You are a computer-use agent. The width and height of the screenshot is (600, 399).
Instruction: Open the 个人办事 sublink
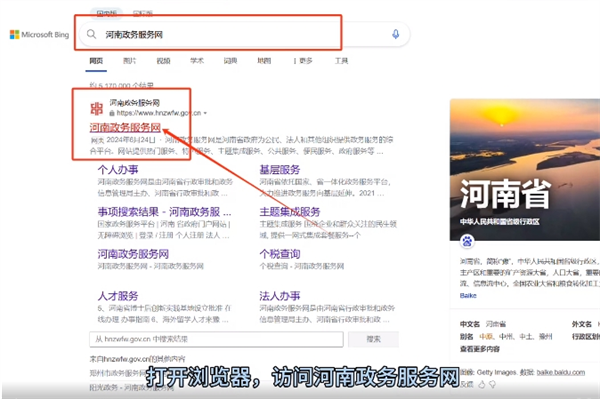[118, 169]
